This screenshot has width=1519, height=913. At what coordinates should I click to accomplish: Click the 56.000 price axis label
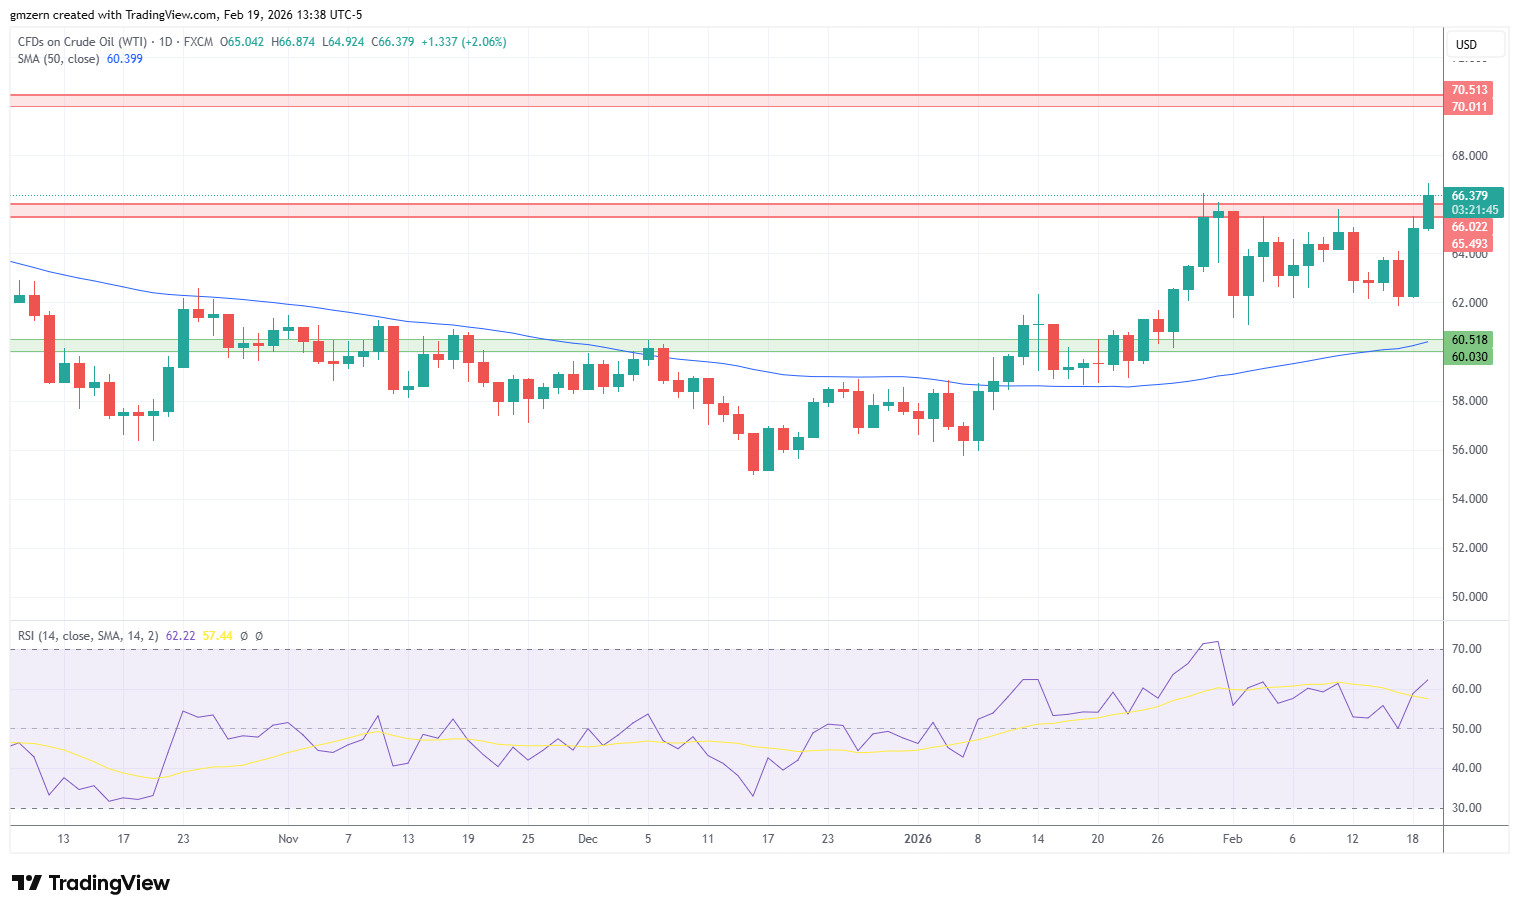click(1469, 450)
